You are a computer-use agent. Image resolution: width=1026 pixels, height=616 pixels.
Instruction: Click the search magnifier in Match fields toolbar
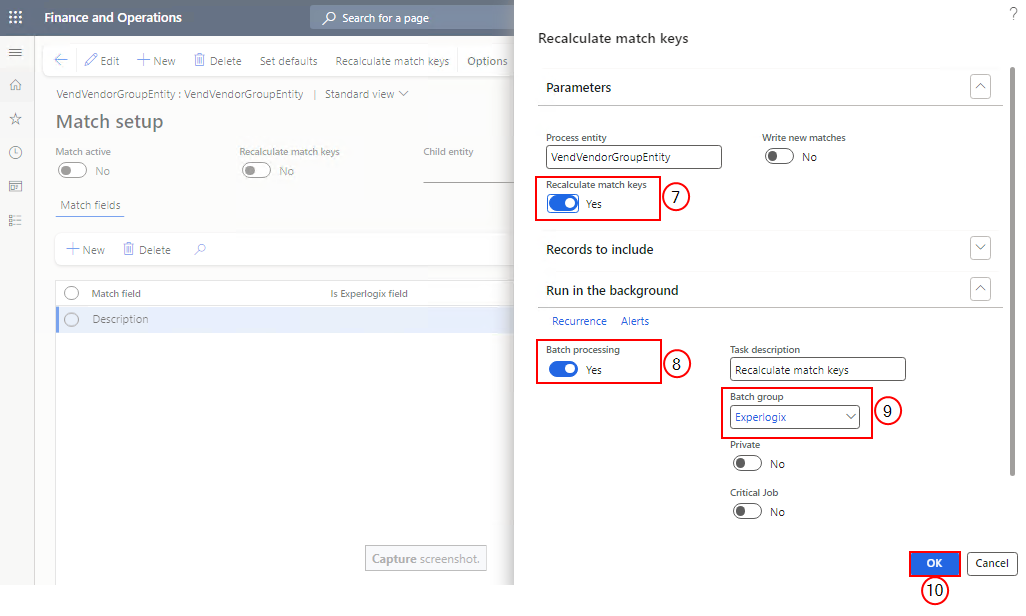[200, 249]
